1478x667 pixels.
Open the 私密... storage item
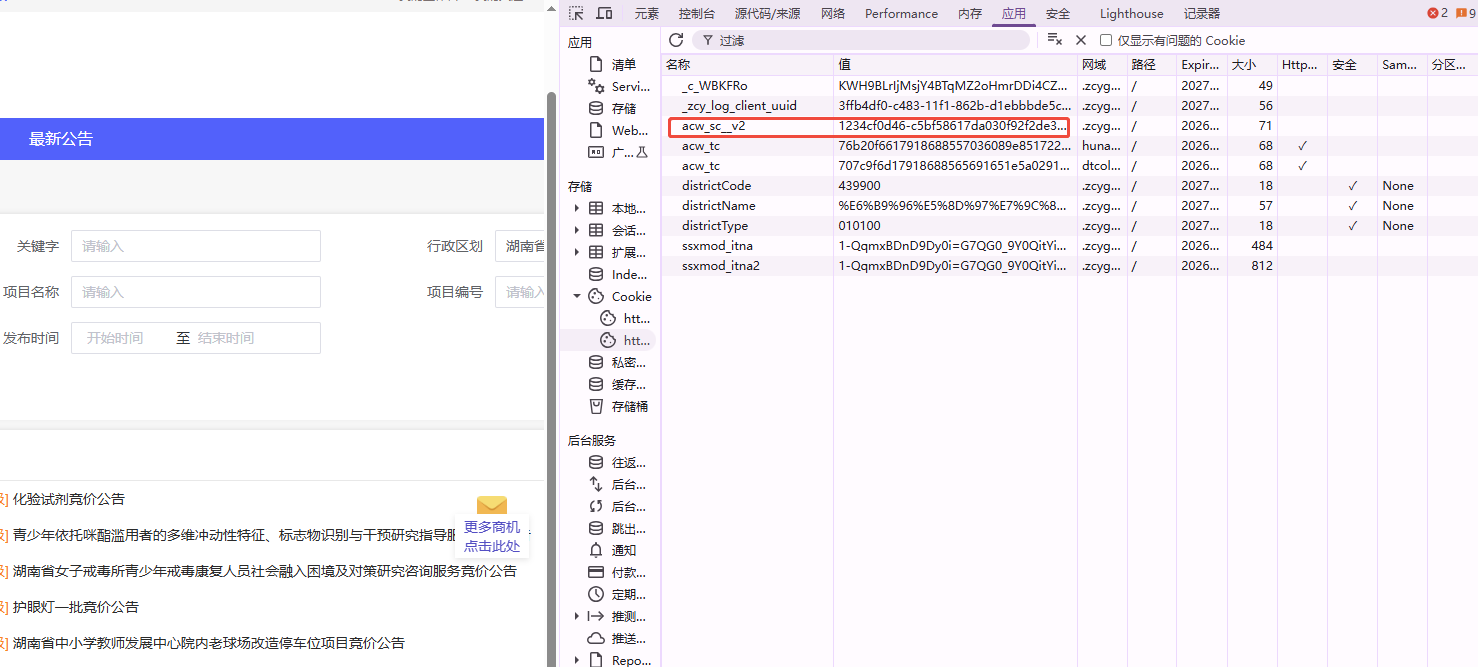(616, 362)
